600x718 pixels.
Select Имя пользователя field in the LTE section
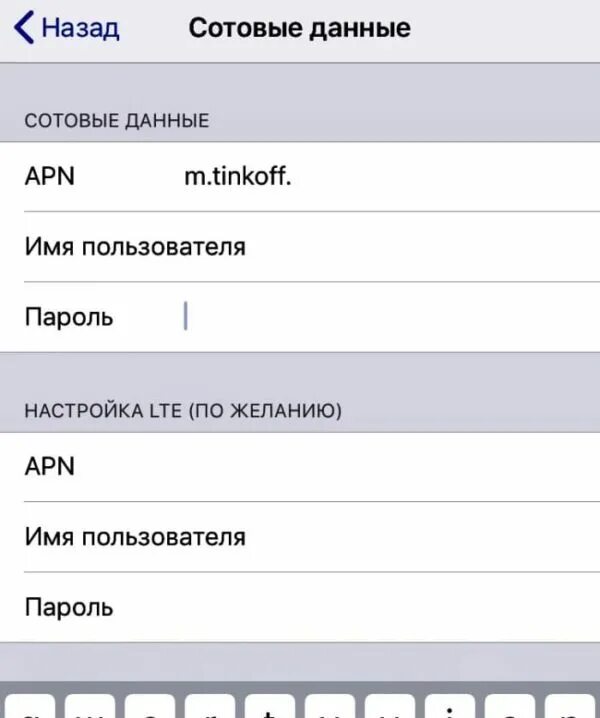(x=300, y=537)
